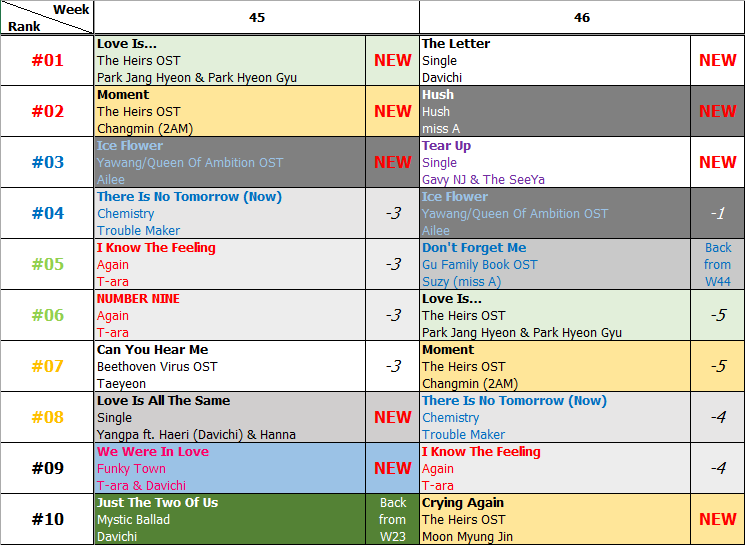Click week 45 'Ice Flower' cell
Screen dimensions: 745x545
point(230,162)
